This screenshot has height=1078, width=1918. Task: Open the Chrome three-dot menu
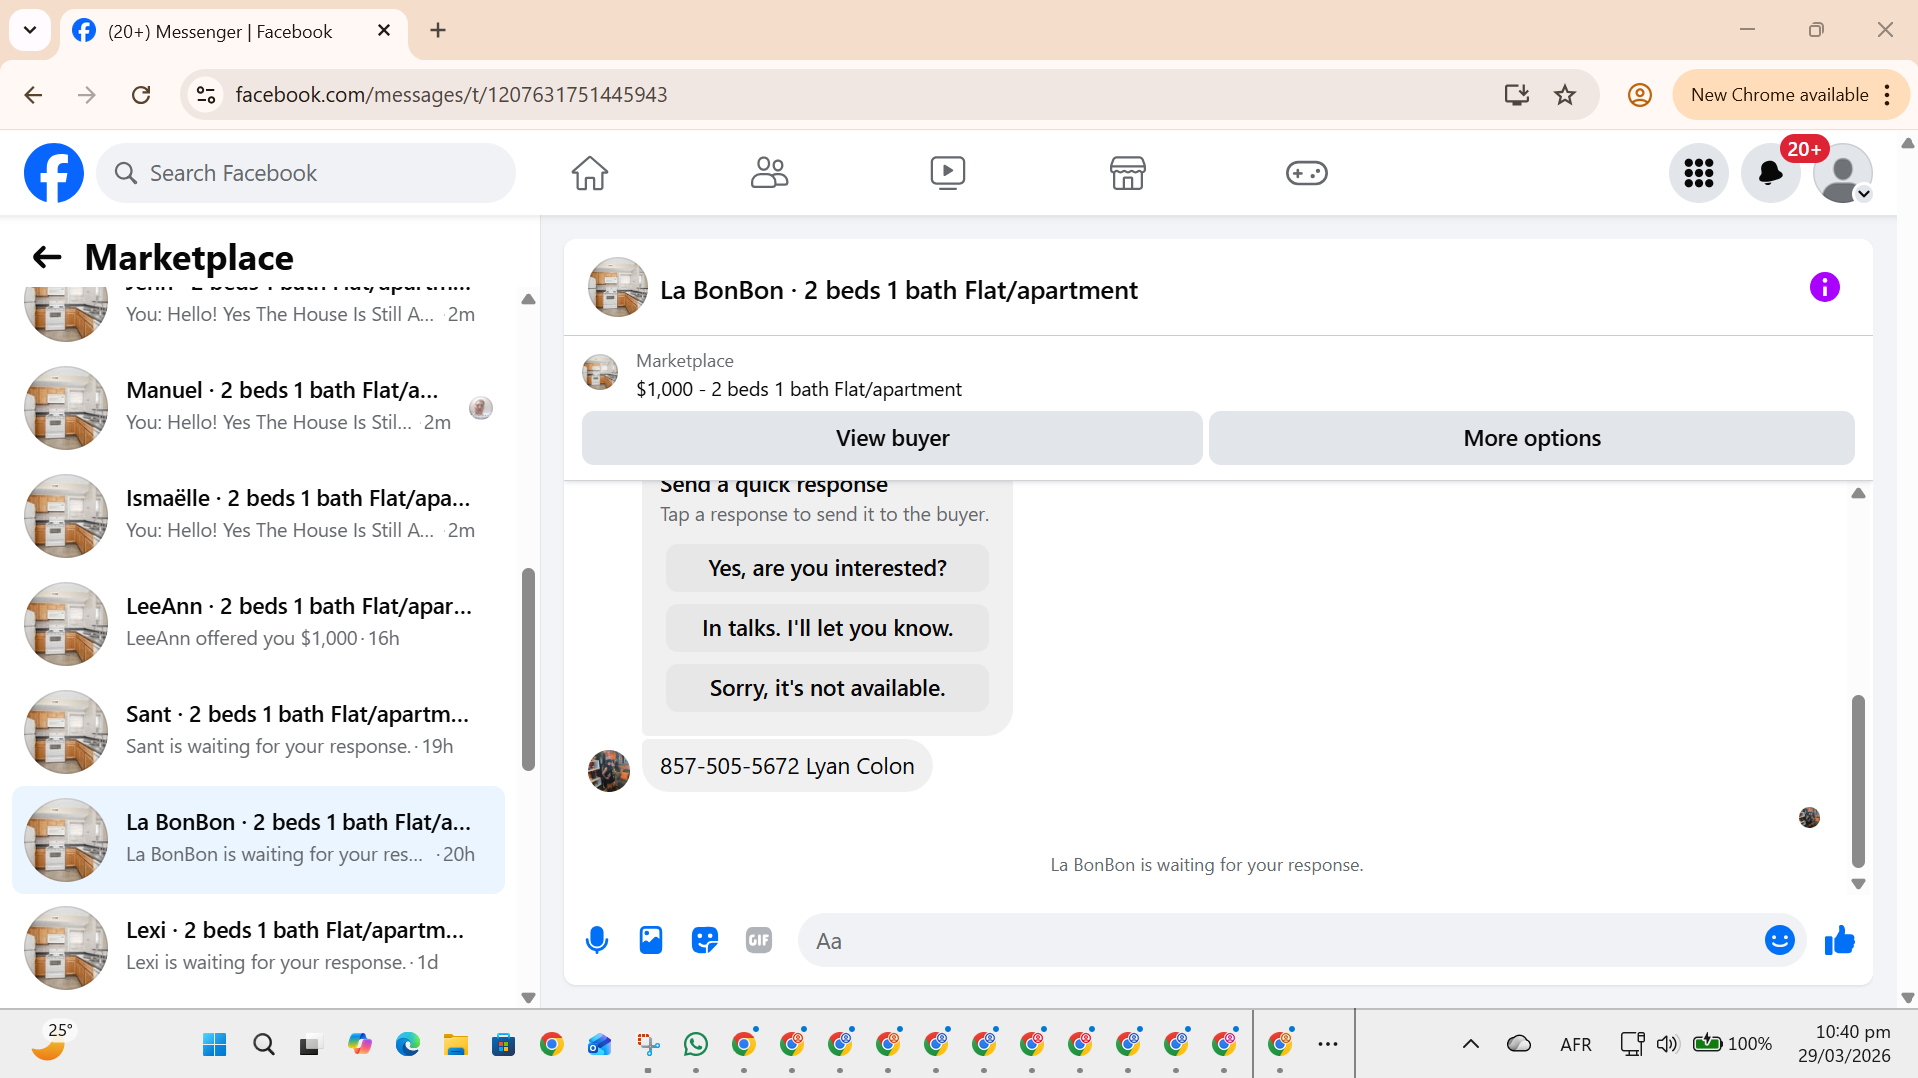click(x=1887, y=95)
